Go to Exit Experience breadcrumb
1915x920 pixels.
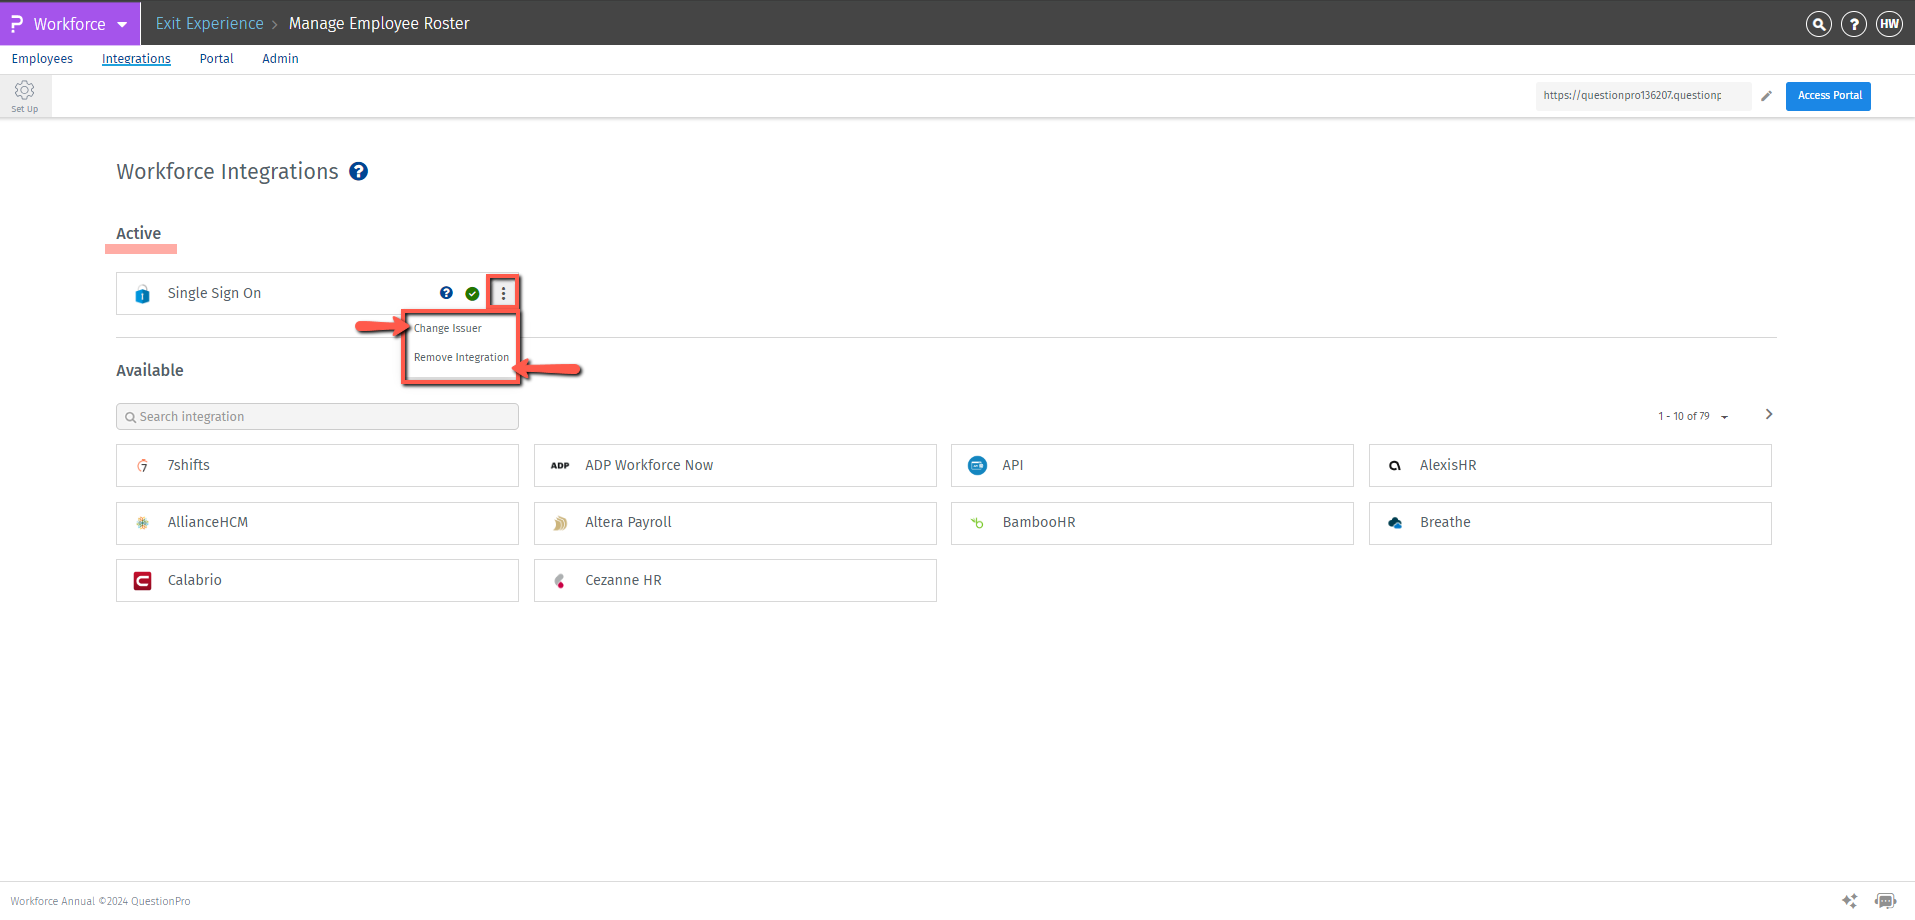point(209,23)
